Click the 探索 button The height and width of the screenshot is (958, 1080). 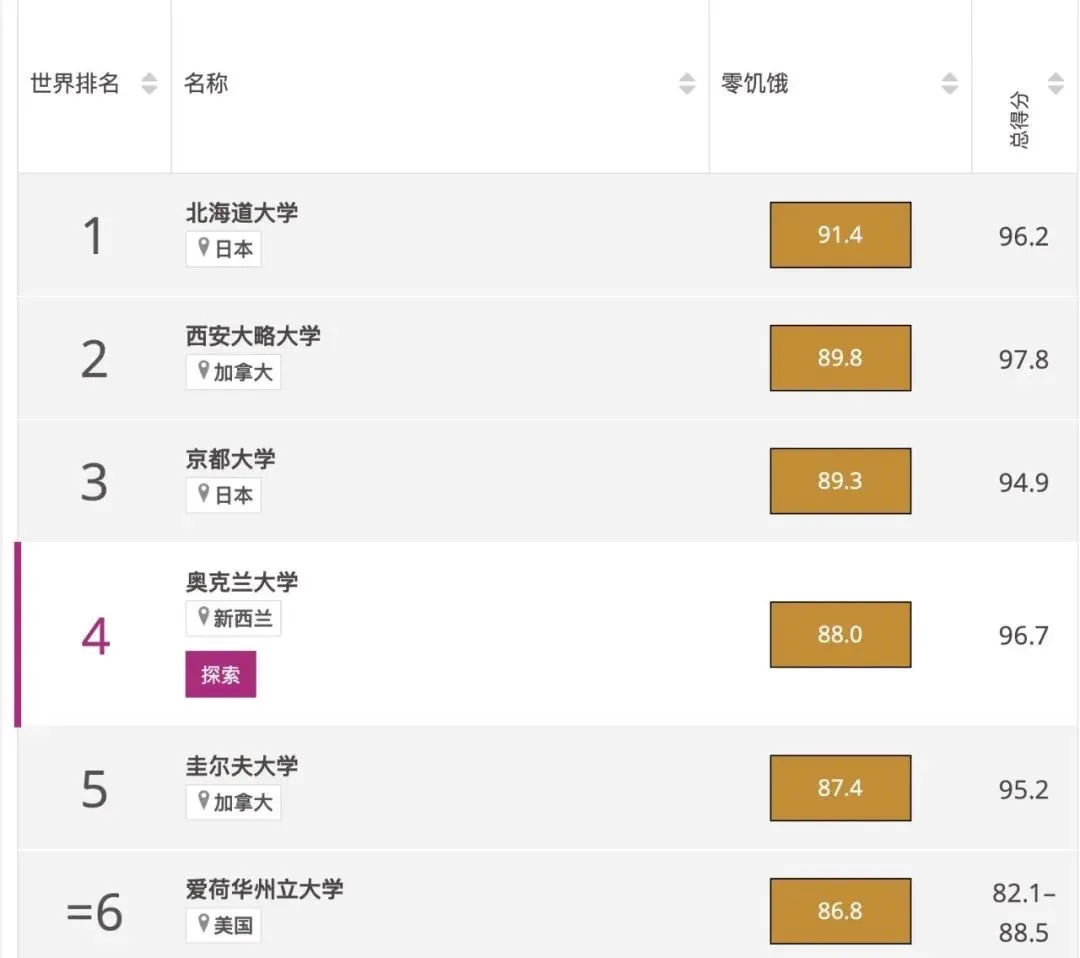(220, 674)
